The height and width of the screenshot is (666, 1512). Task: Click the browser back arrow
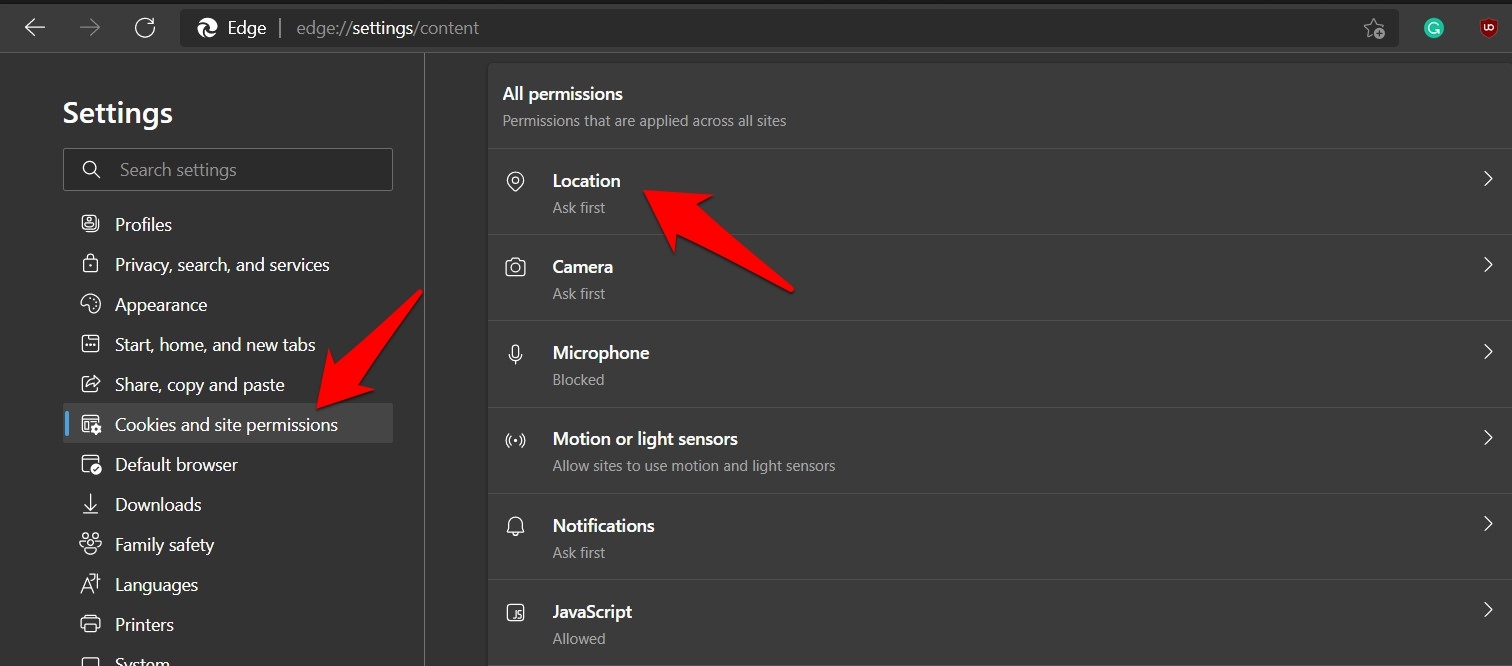coord(35,28)
